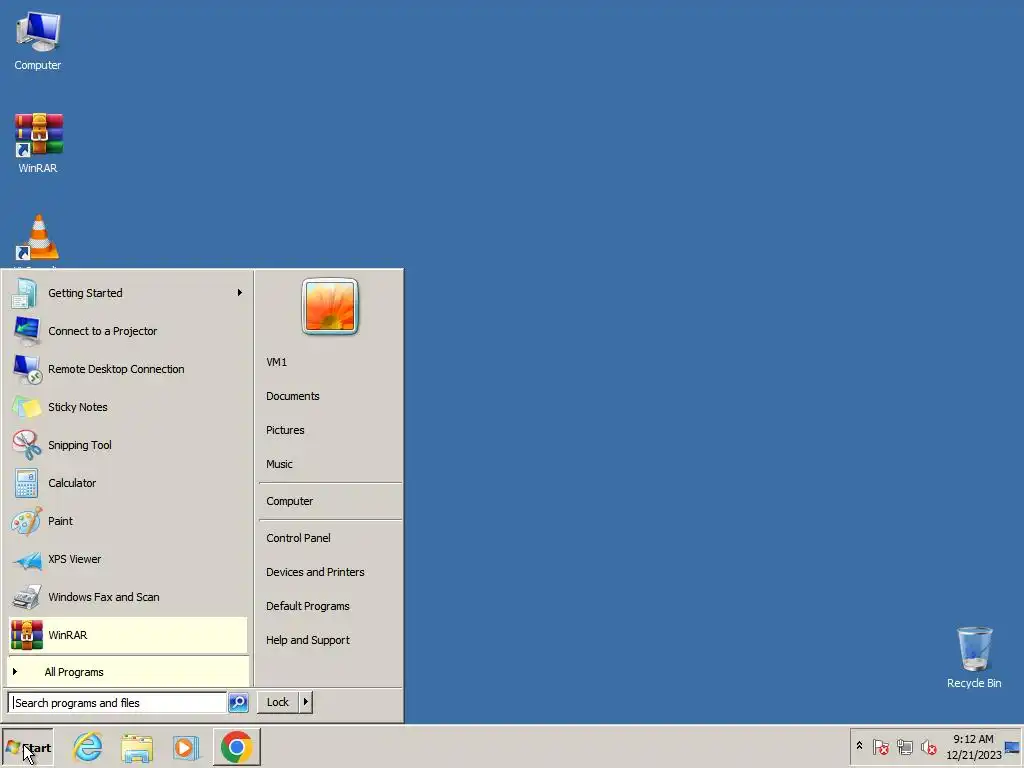1024x768 pixels.
Task: Launch XPS Viewer icon
Action: point(27,559)
